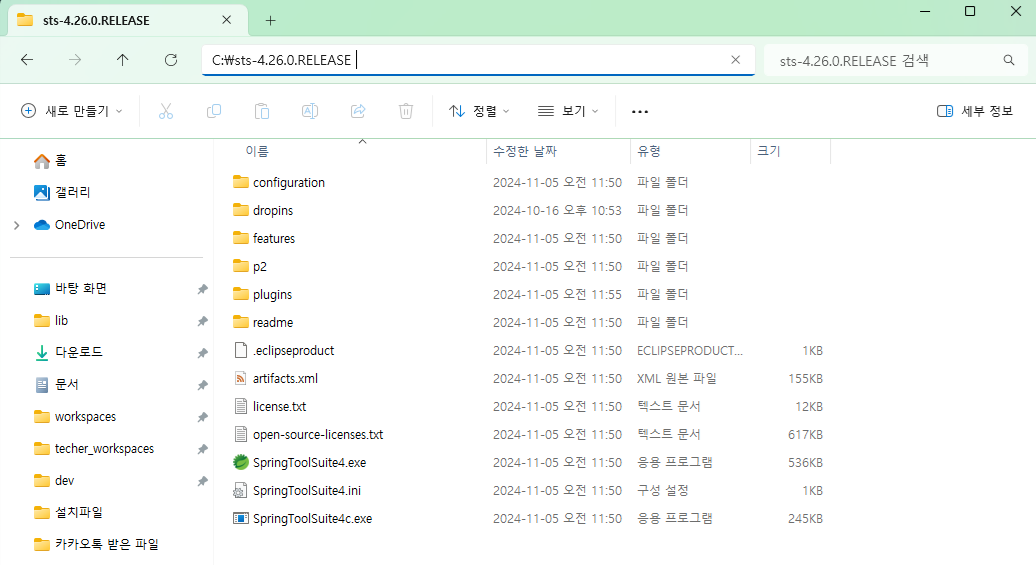Screen dimensions: 1036x565
Task: Select the readme folder
Action: (x=263, y=322)
